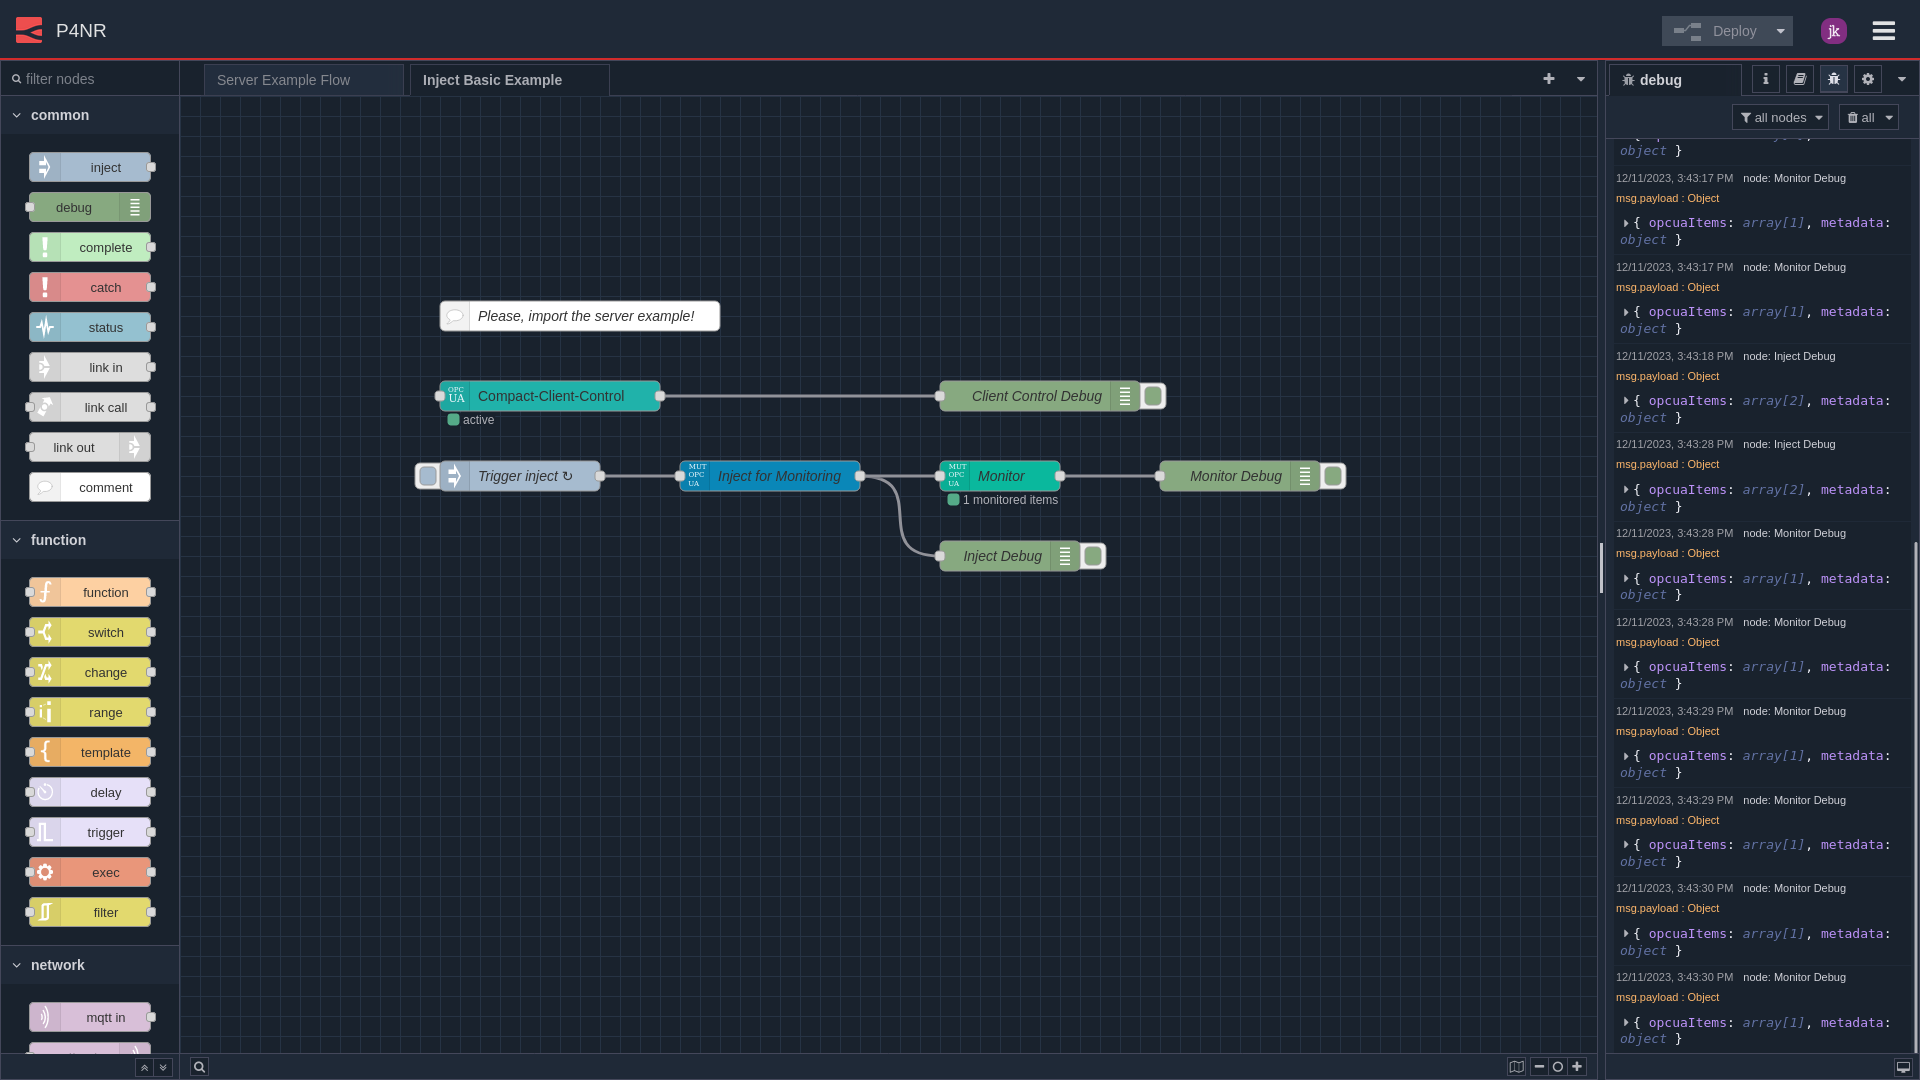Open the configuration nodes gear icon
Viewport: 1920px width, 1080px height.
coord(1867,79)
